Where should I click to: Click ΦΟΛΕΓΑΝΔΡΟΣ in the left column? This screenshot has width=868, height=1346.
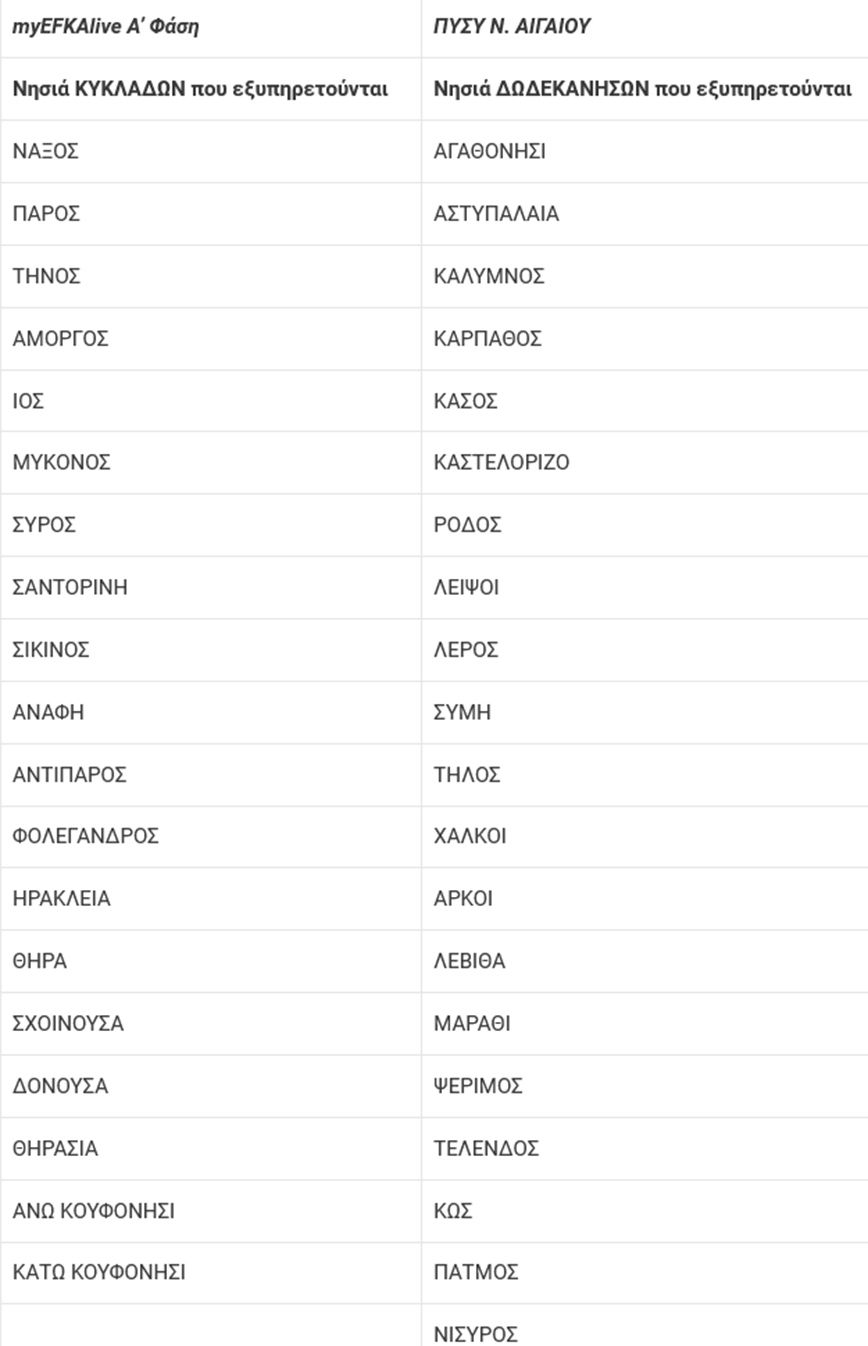85,836
